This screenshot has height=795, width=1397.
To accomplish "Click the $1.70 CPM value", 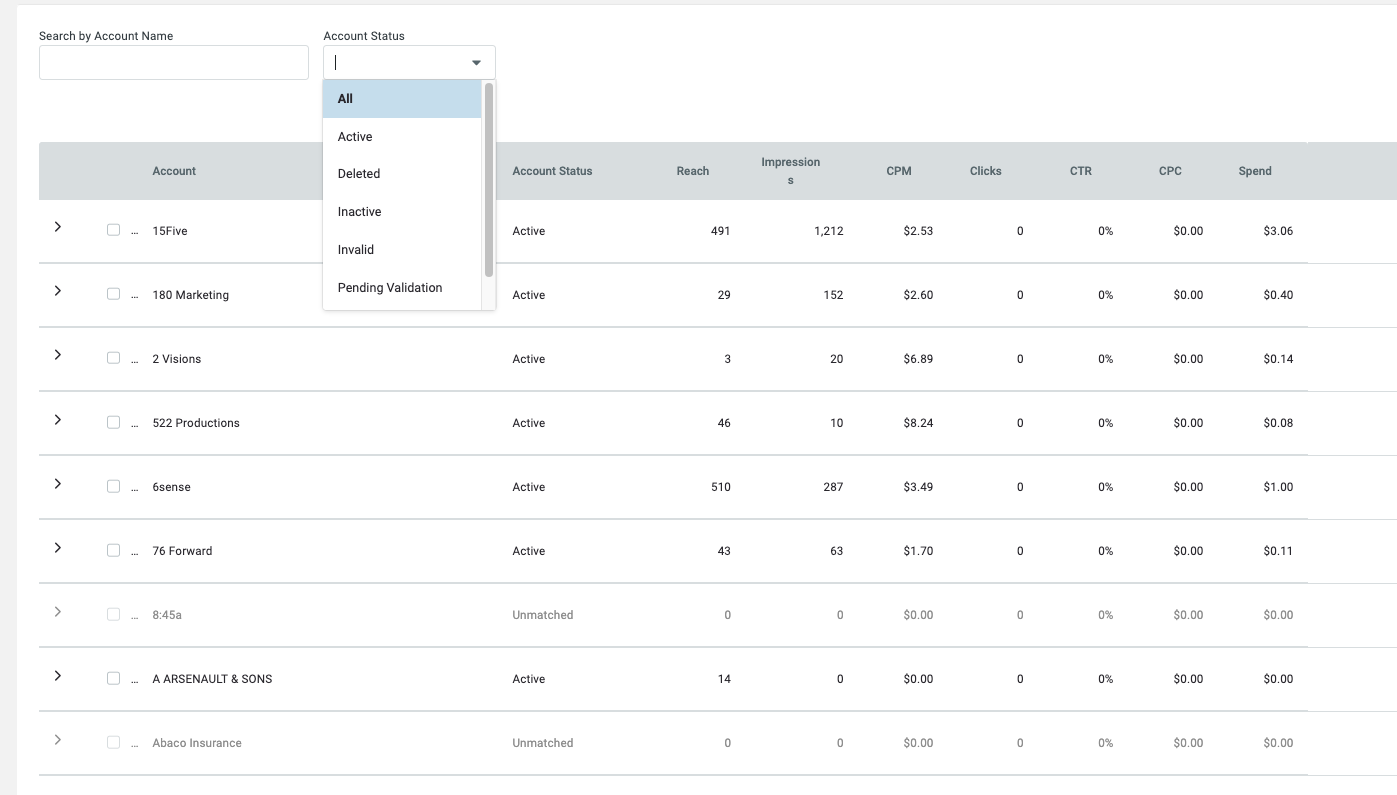I will click(918, 551).
